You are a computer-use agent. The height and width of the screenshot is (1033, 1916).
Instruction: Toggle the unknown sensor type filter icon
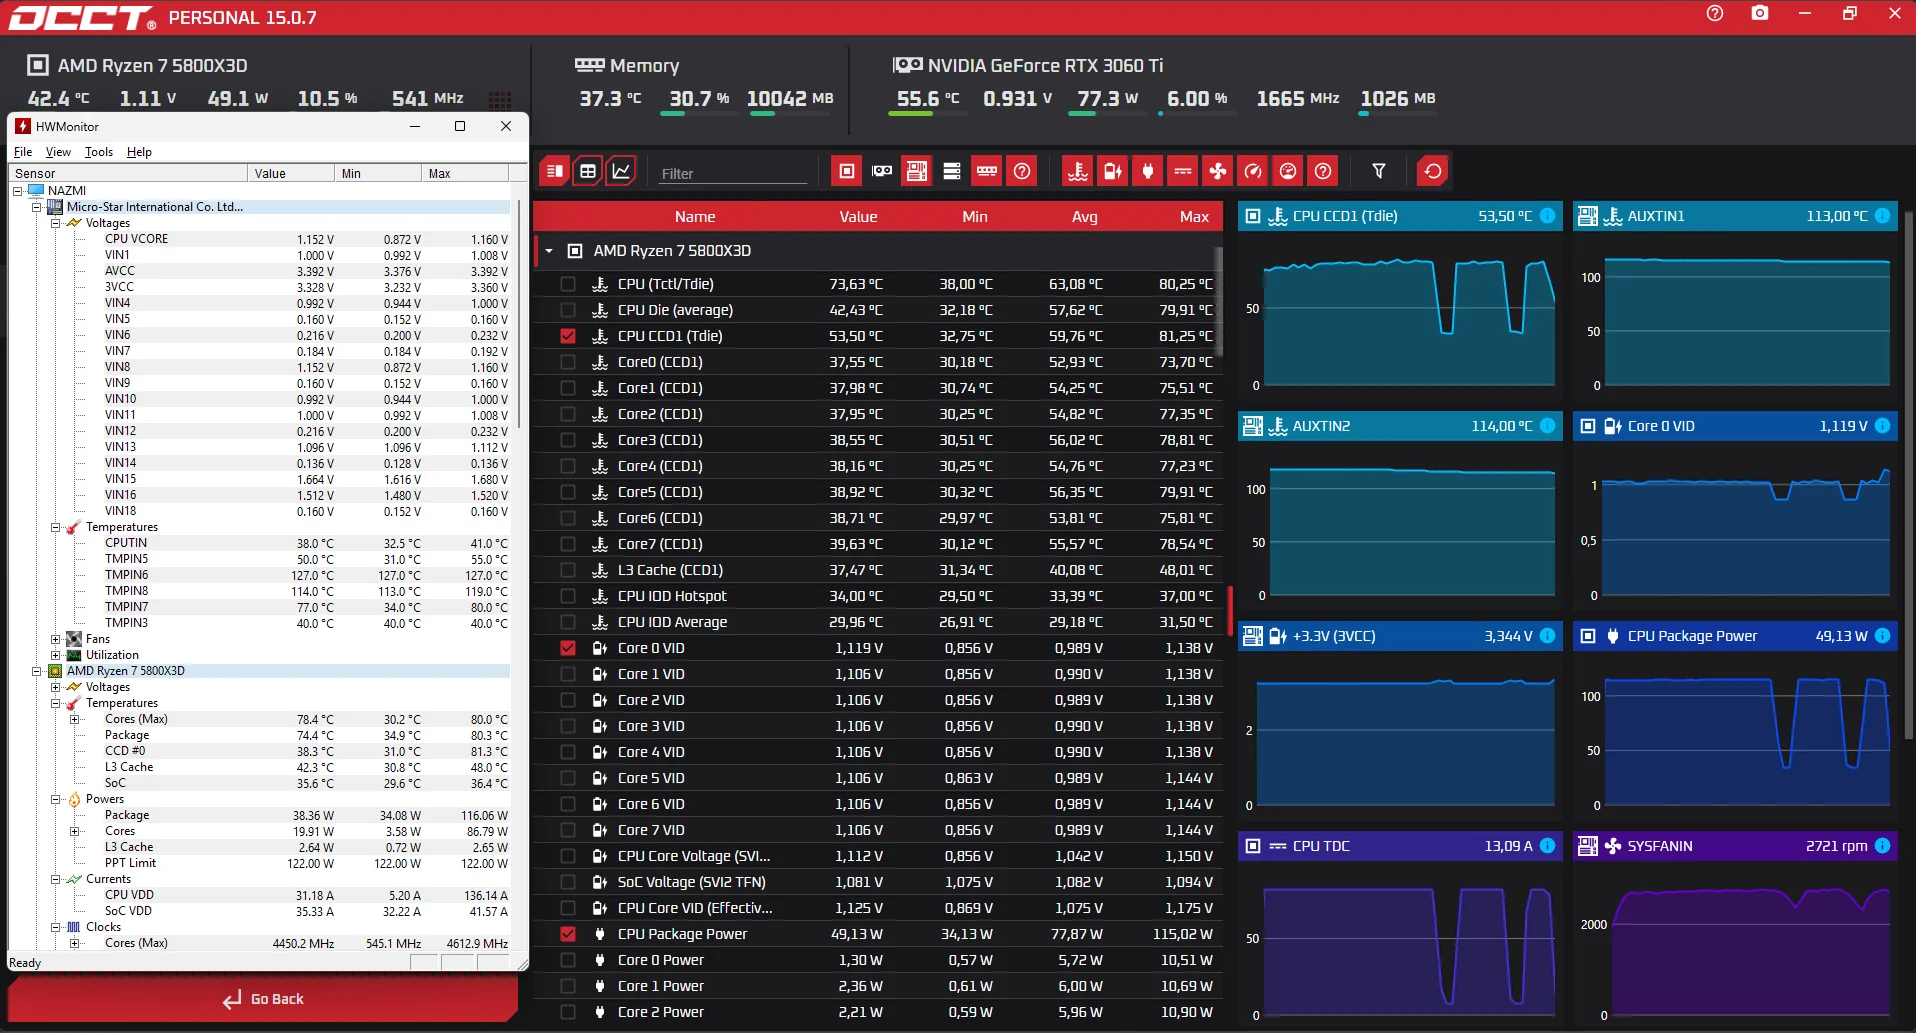(x=1323, y=171)
